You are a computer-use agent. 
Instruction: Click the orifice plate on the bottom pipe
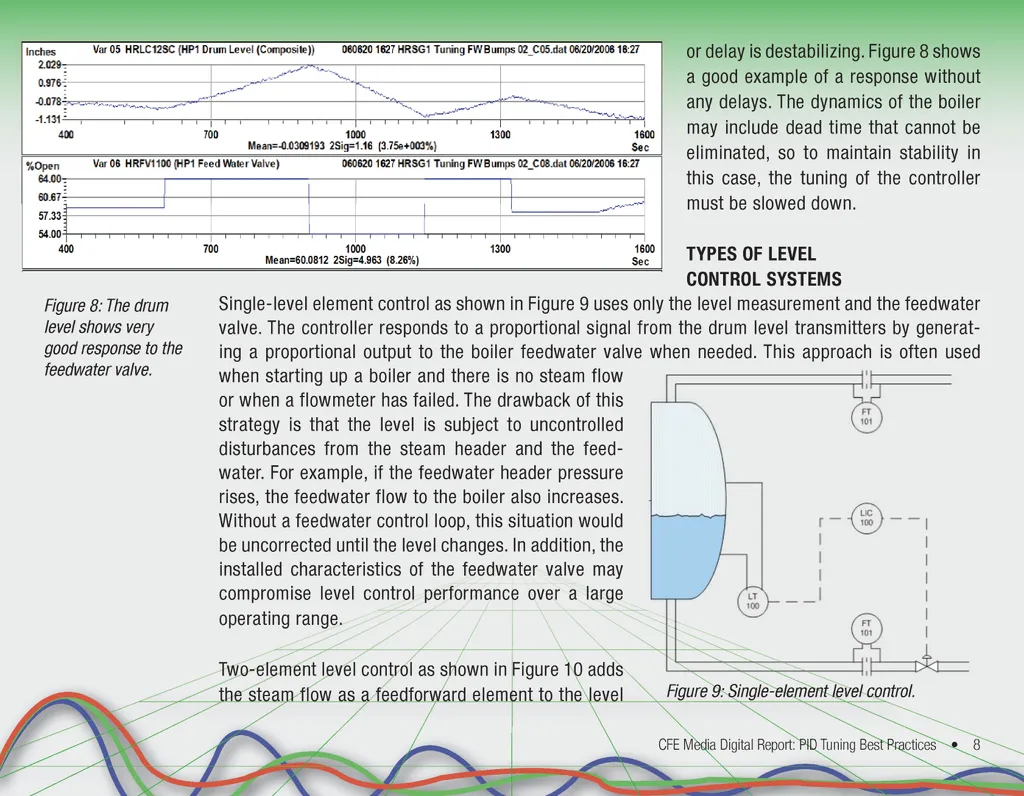(x=866, y=663)
